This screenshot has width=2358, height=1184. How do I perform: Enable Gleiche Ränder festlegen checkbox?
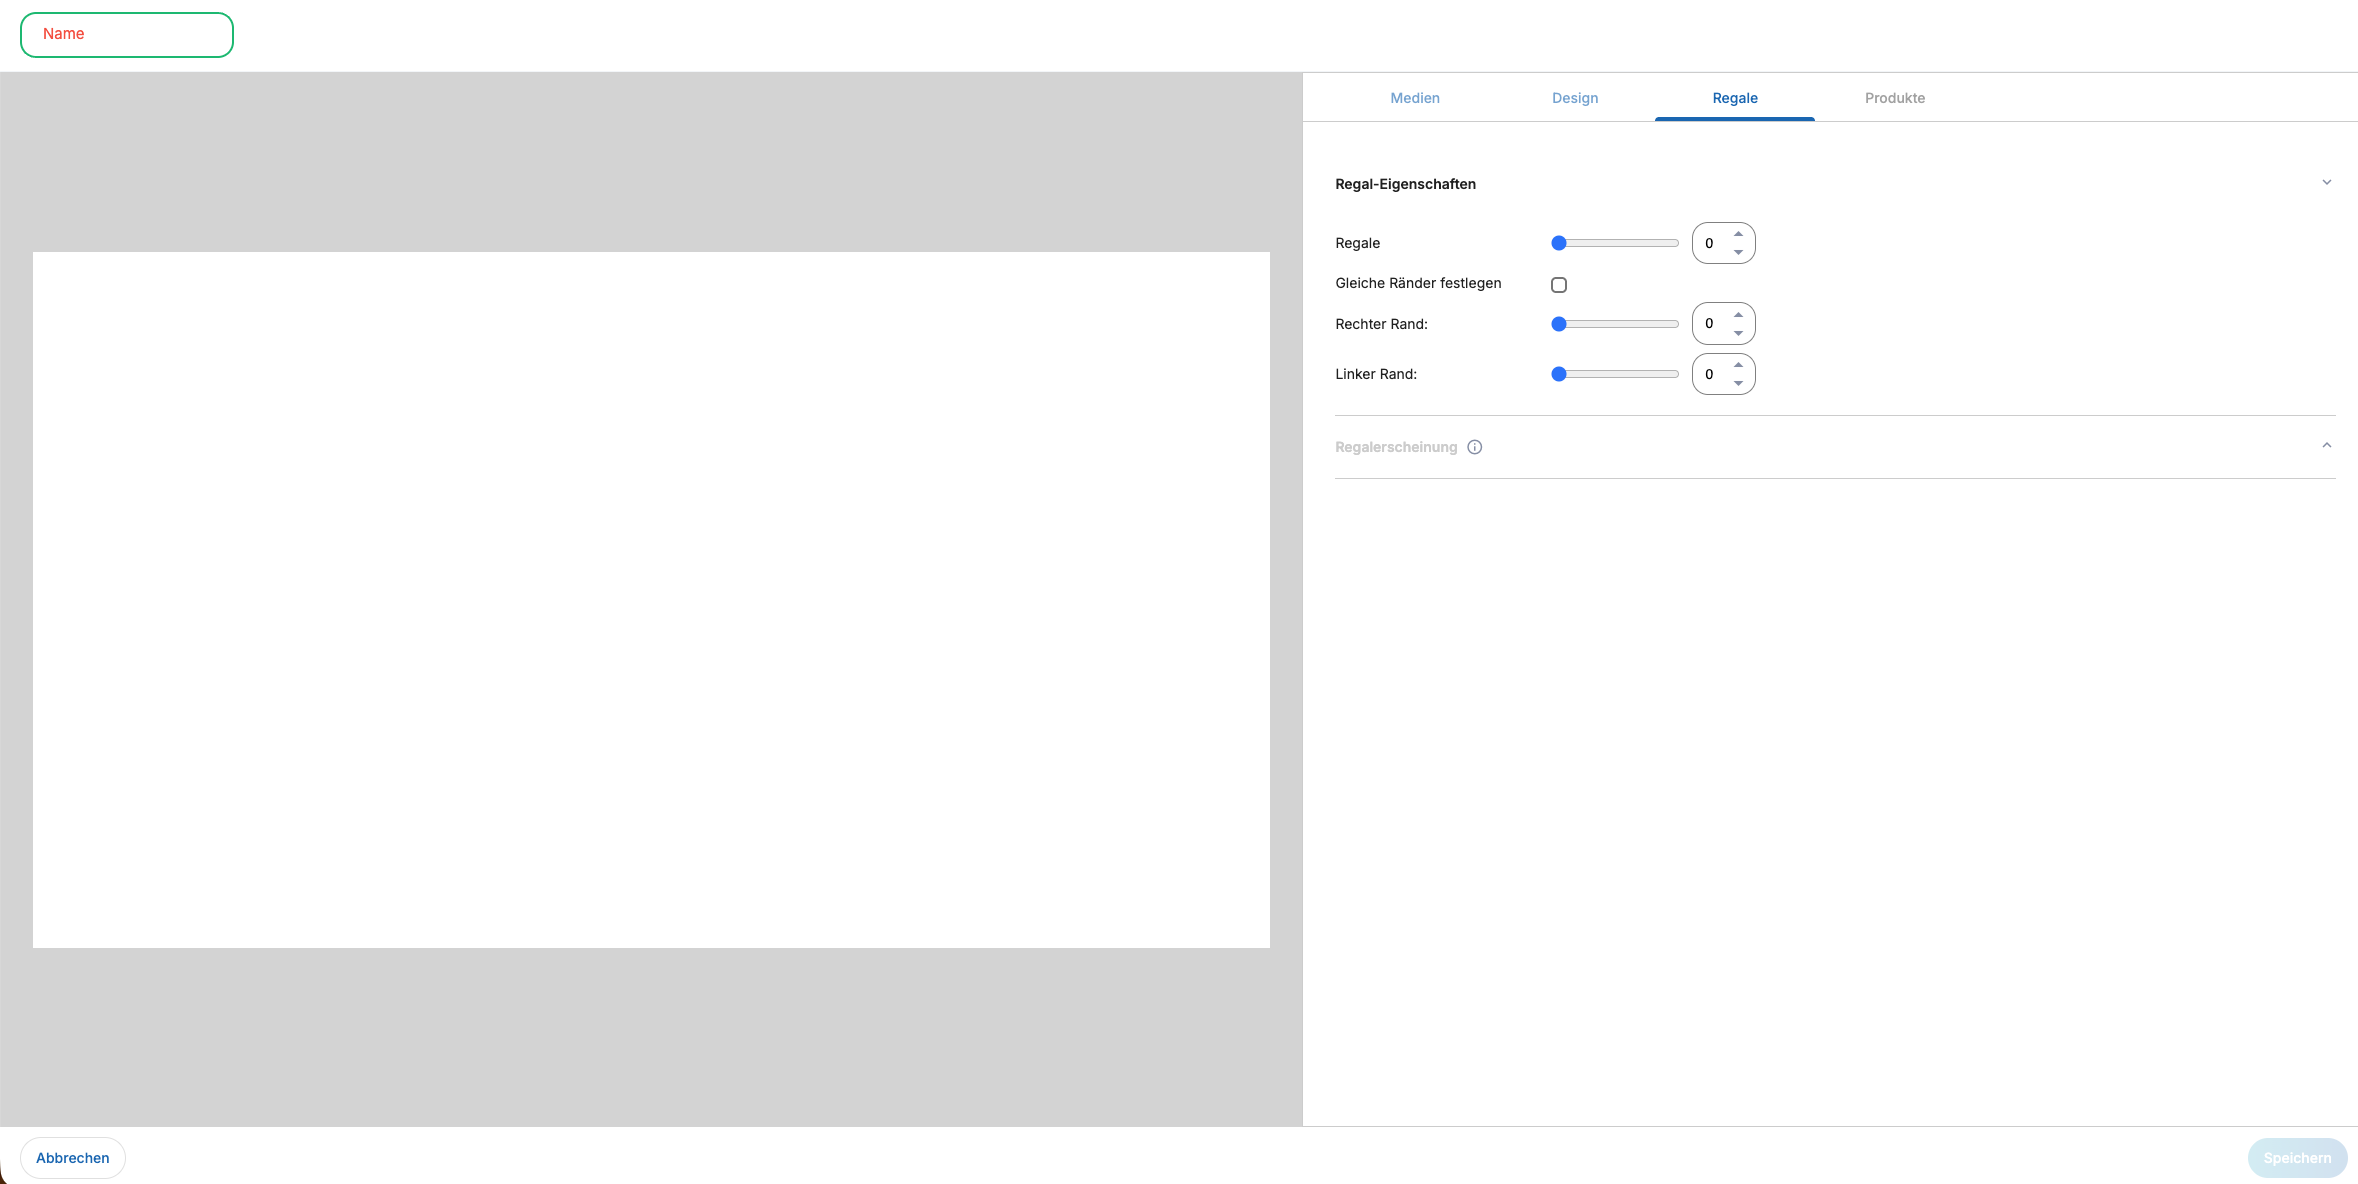click(x=1558, y=285)
